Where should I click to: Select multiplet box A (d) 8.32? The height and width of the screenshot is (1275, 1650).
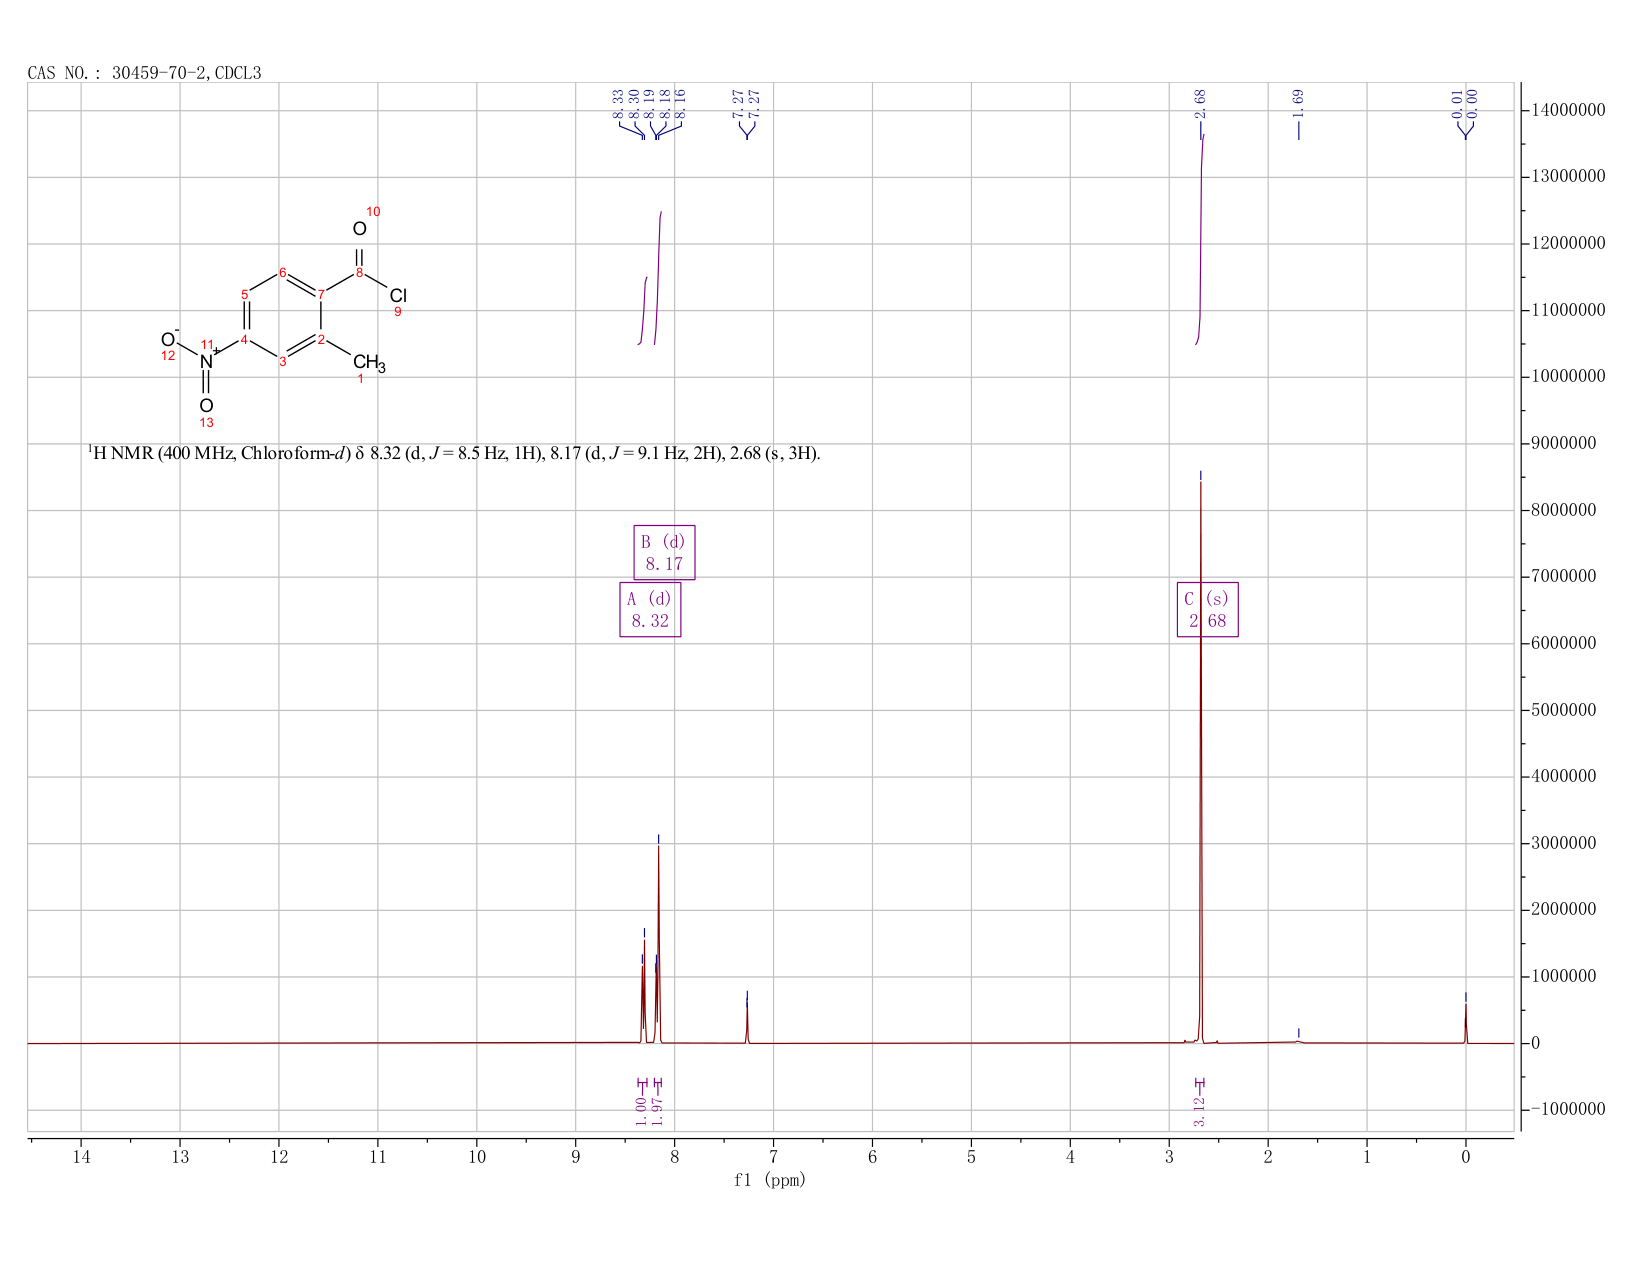(650, 610)
